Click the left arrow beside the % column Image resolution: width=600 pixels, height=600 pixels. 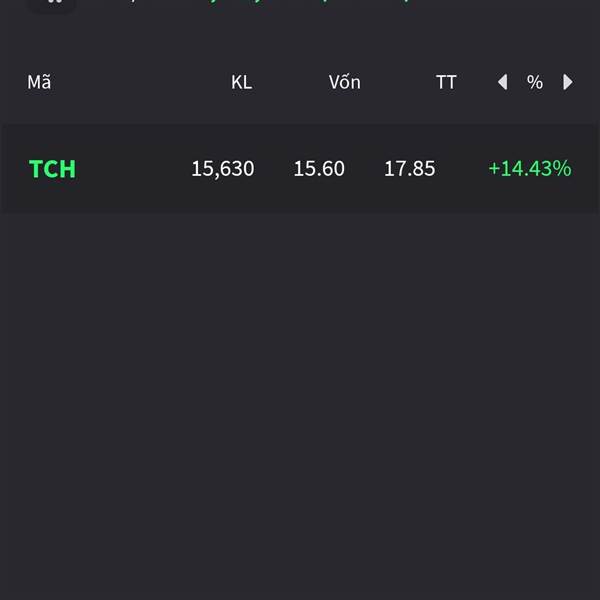[x=502, y=82]
